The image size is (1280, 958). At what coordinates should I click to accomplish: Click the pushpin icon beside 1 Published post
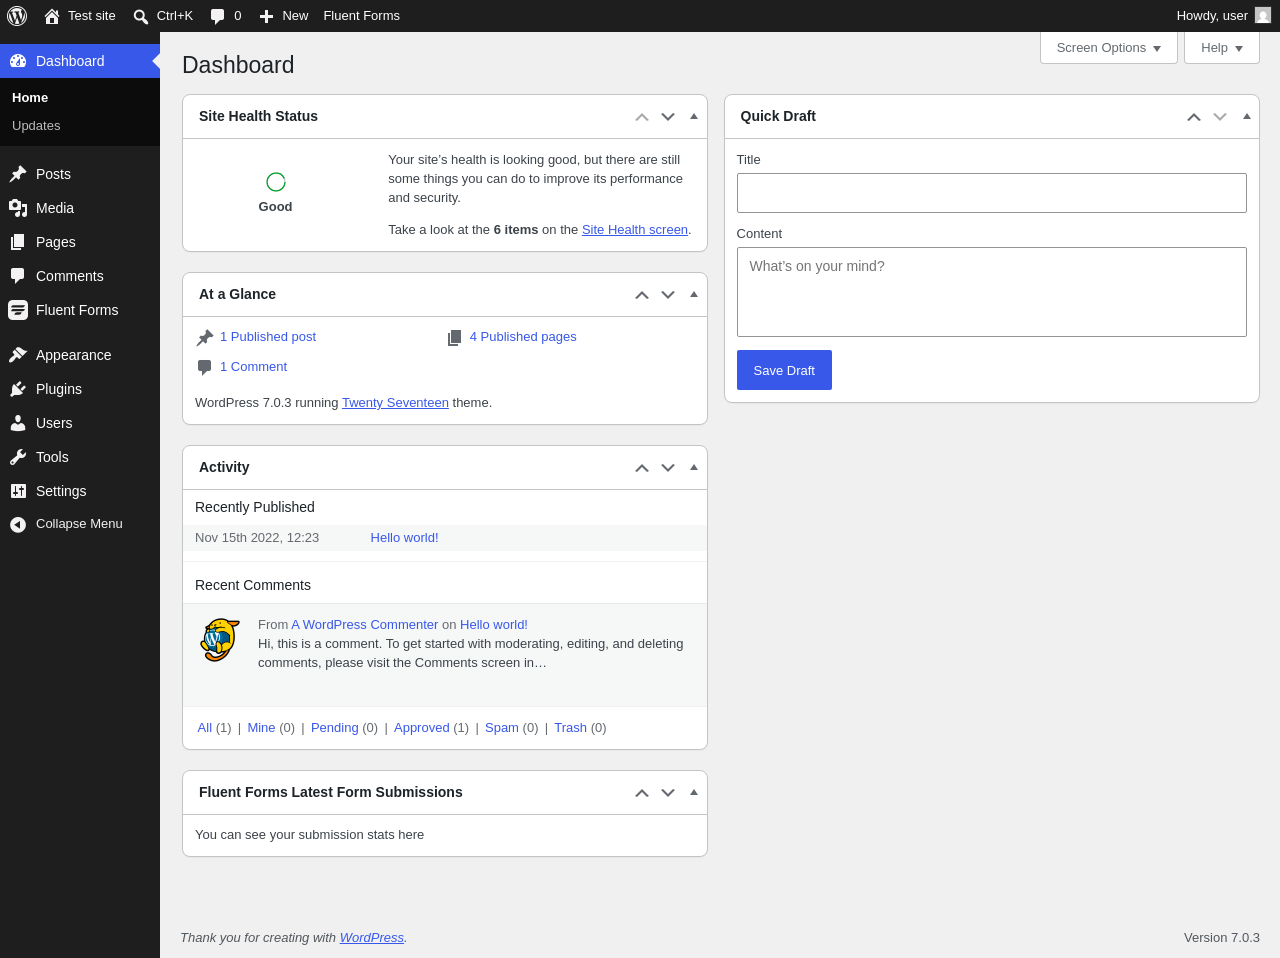point(205,338)
